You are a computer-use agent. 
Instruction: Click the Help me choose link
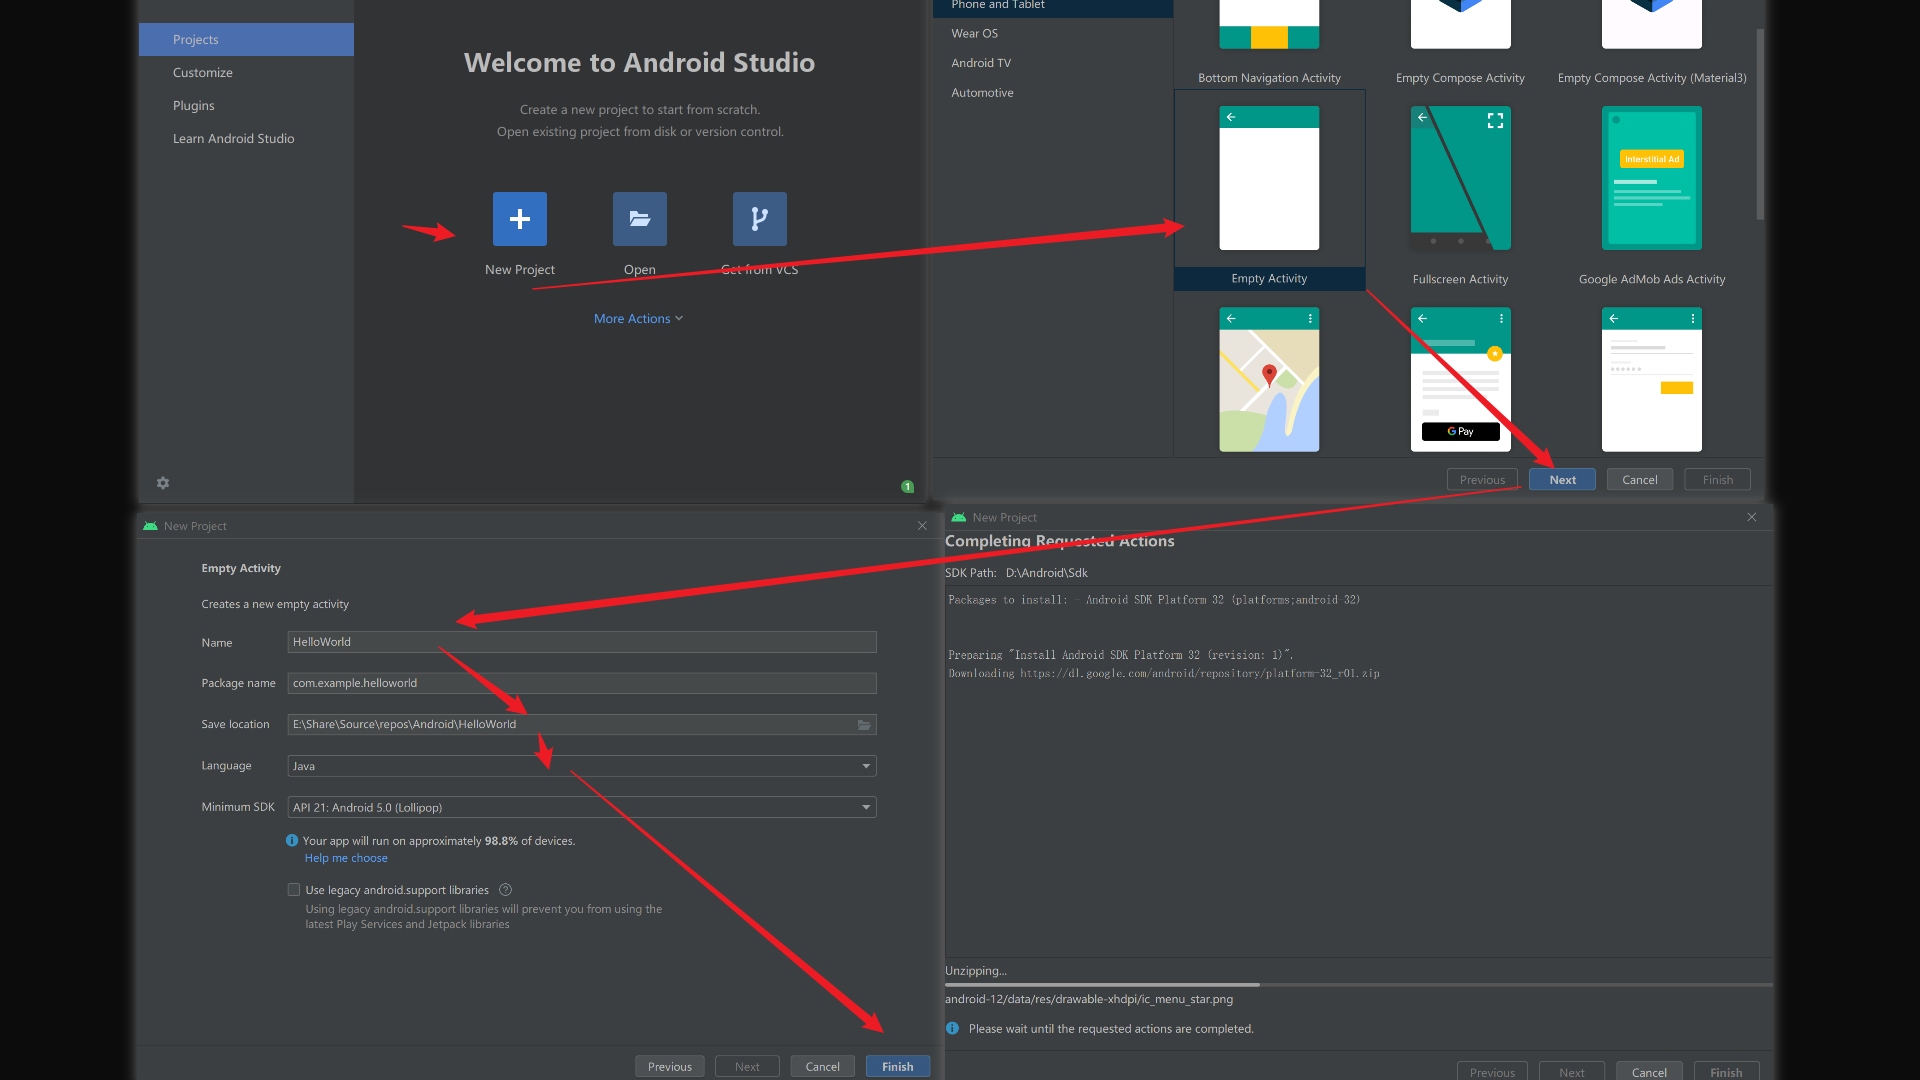(x=346, y=858)
